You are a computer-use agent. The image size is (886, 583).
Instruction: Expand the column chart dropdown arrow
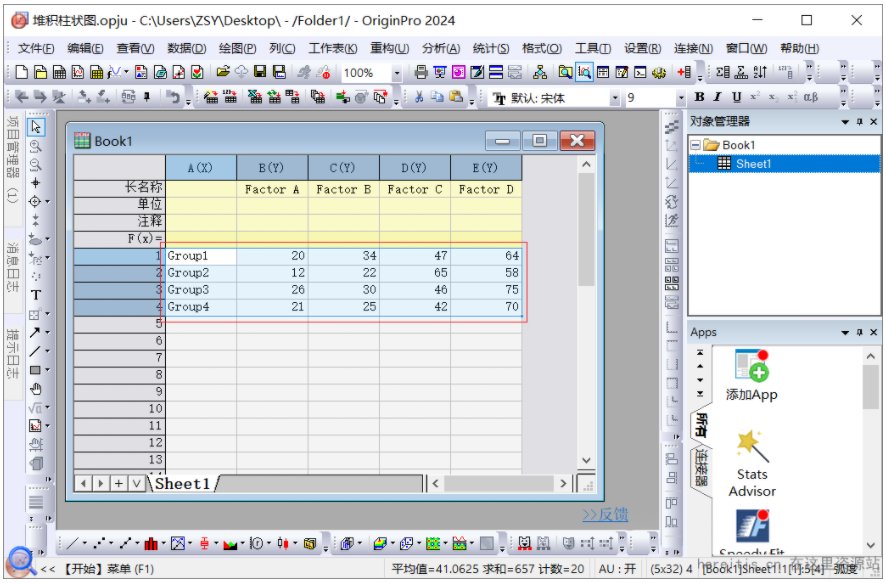click(163, 543)
